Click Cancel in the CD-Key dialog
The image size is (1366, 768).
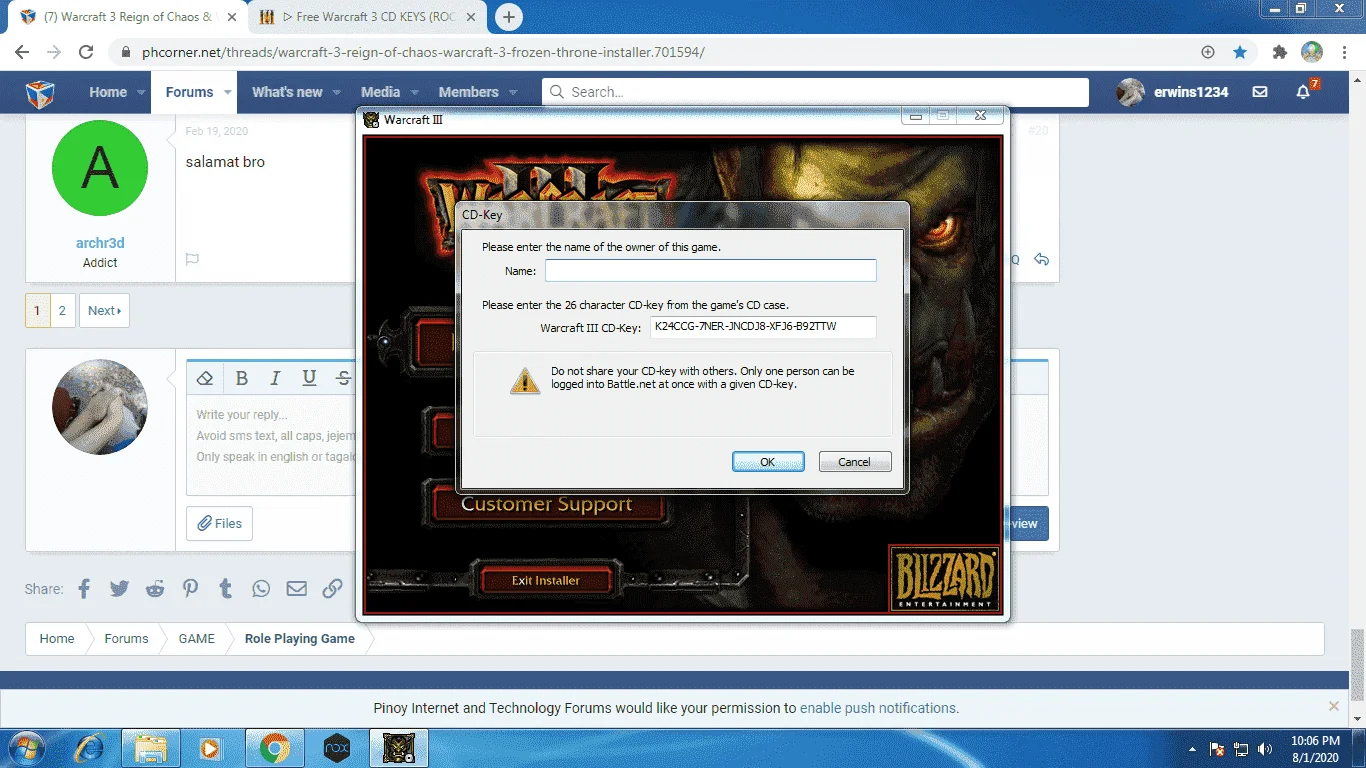coord(854,462)
